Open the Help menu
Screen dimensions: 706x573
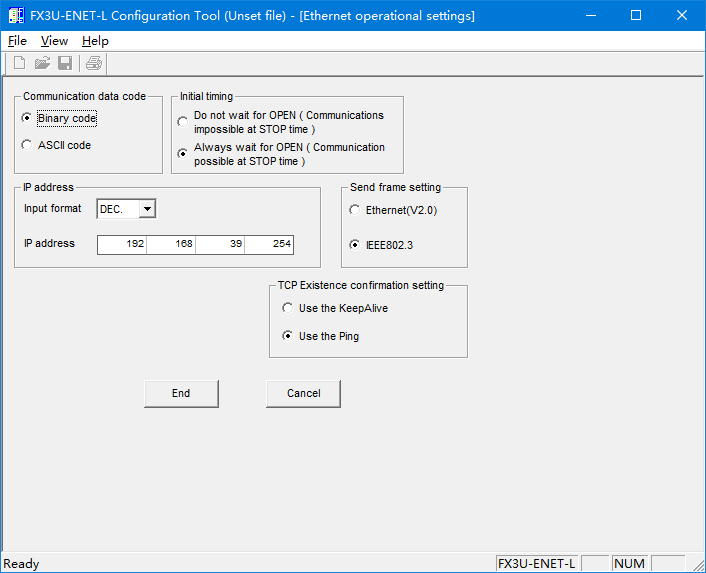click(95, 41)
